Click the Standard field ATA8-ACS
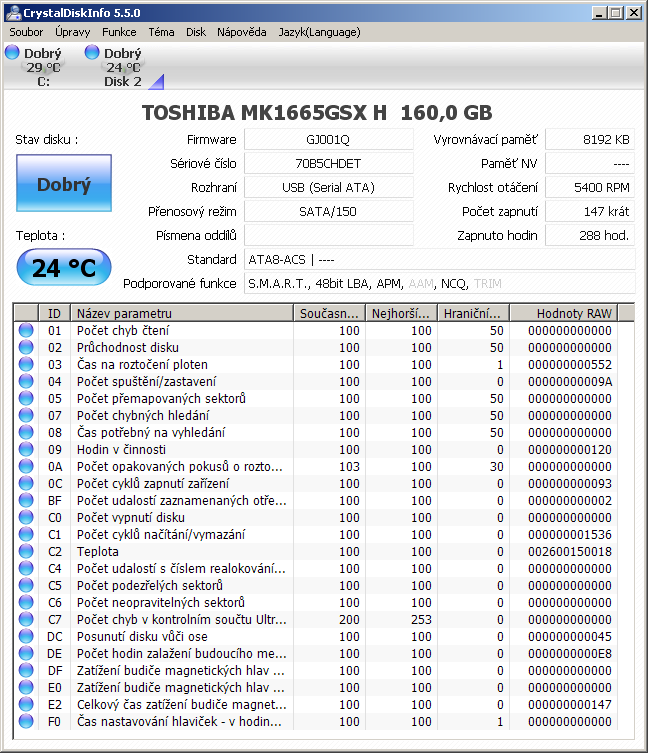 pos(440,260)
